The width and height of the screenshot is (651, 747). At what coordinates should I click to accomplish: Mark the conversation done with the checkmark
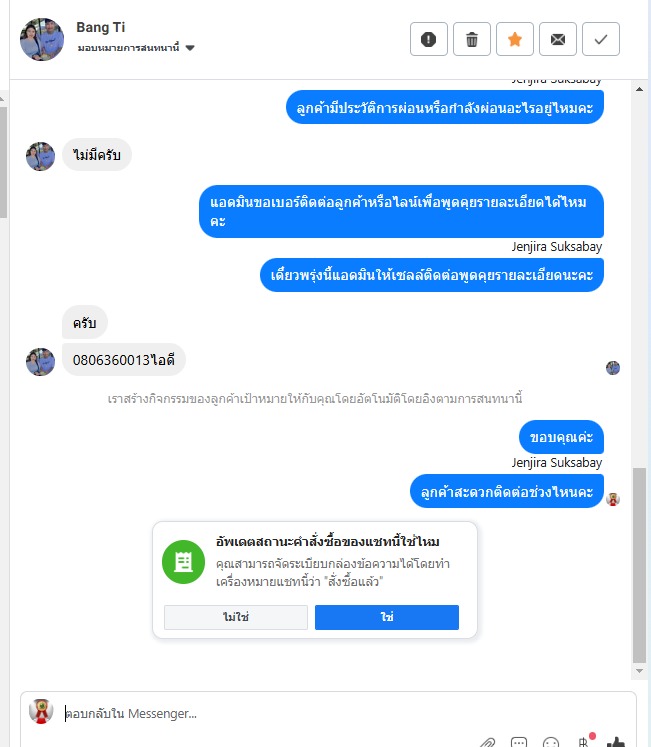[x=601, y=39]
